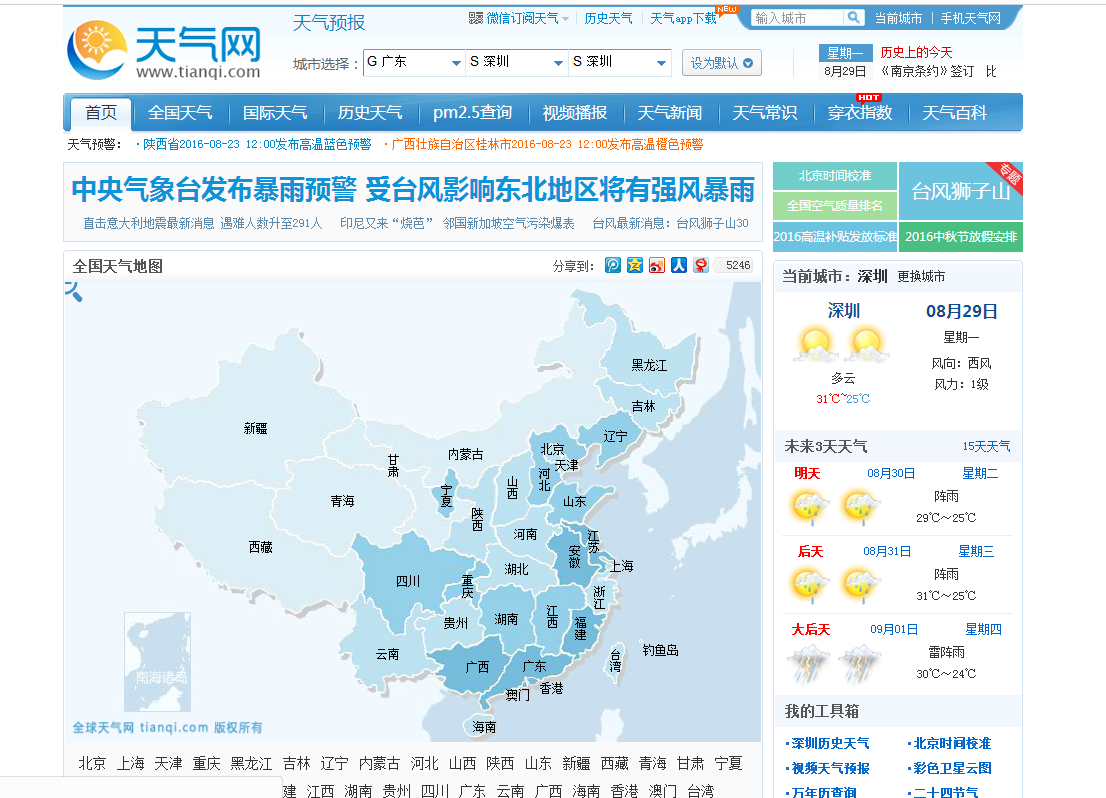Viewport: 1106px width, 798px height.
Task: Expand the second S 深圳 district dropdown
Action: 619,62
